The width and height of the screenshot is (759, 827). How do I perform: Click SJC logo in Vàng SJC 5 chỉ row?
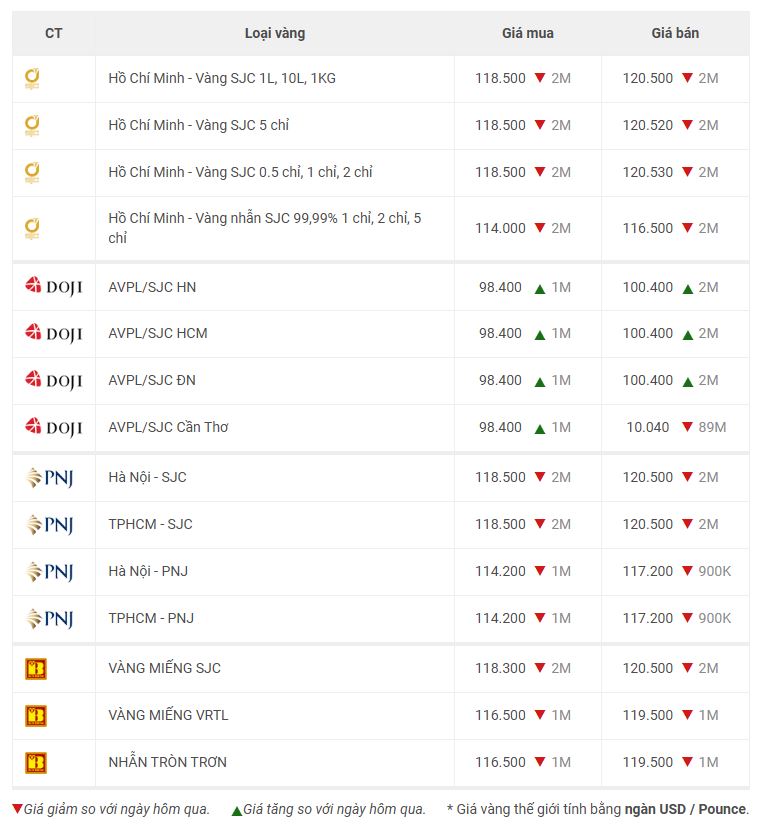coord(32,125)
